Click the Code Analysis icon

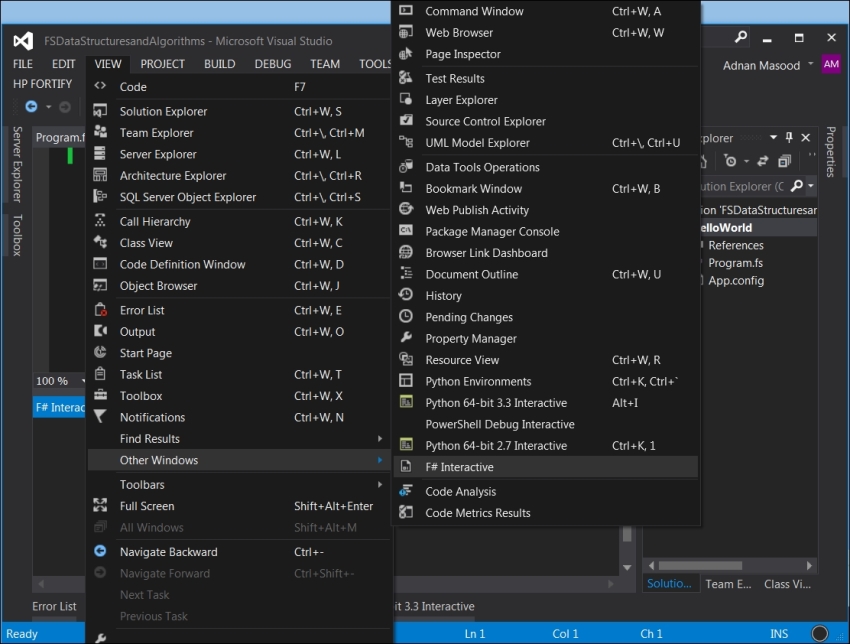coord(406,491)
